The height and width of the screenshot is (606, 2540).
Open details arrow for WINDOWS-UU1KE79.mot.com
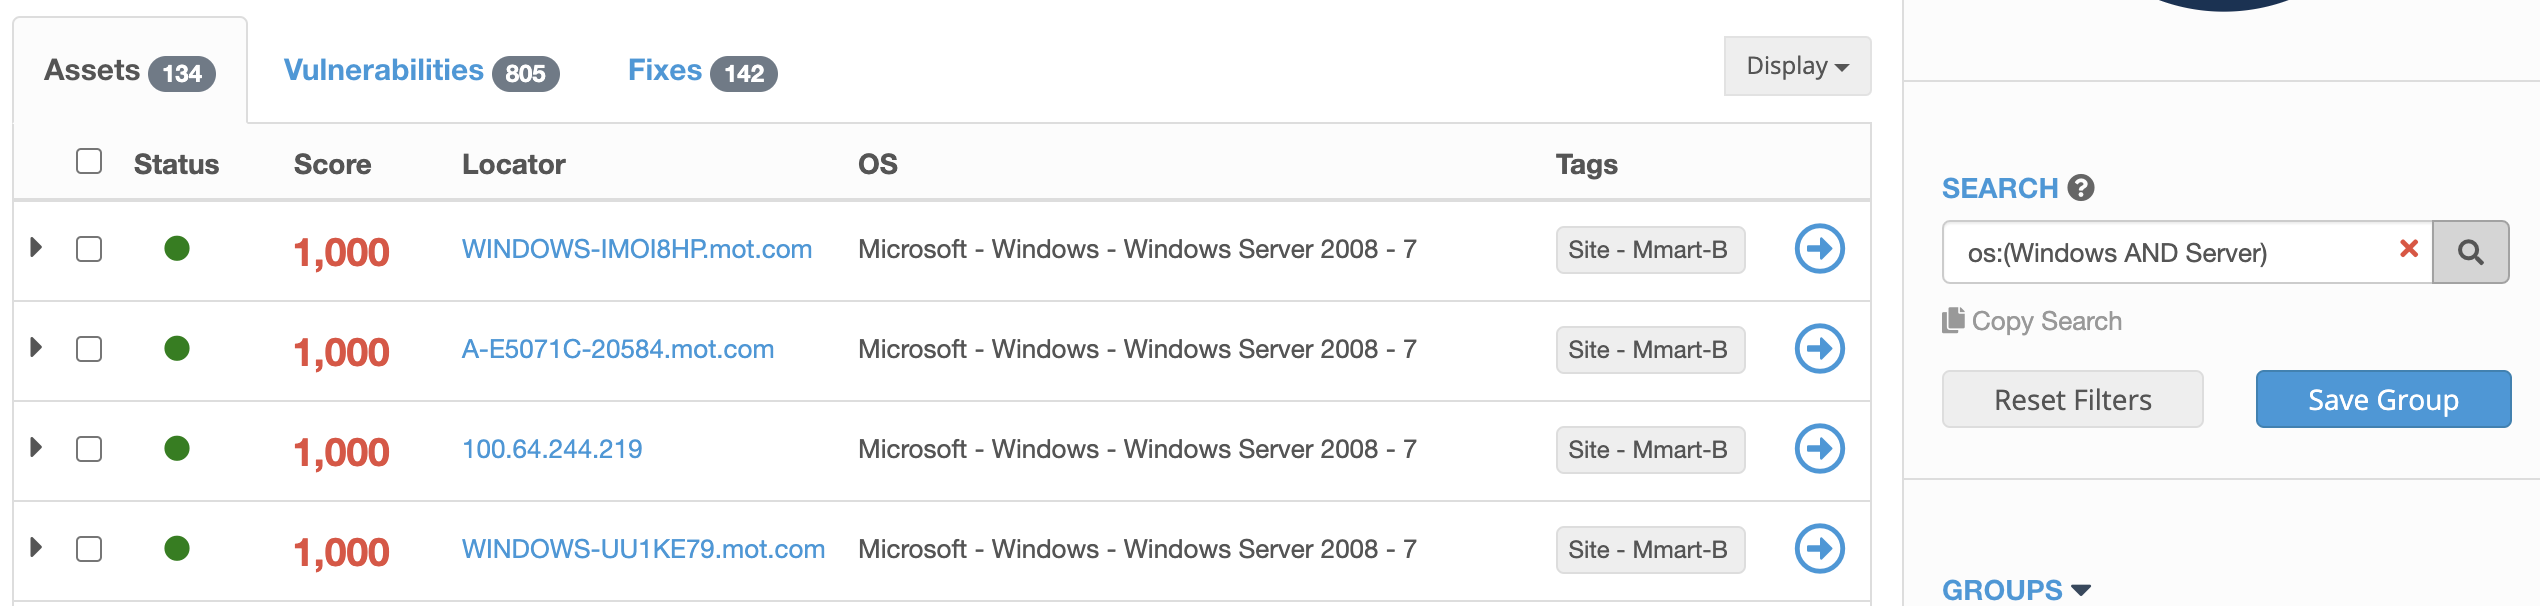click(1819, 549)
